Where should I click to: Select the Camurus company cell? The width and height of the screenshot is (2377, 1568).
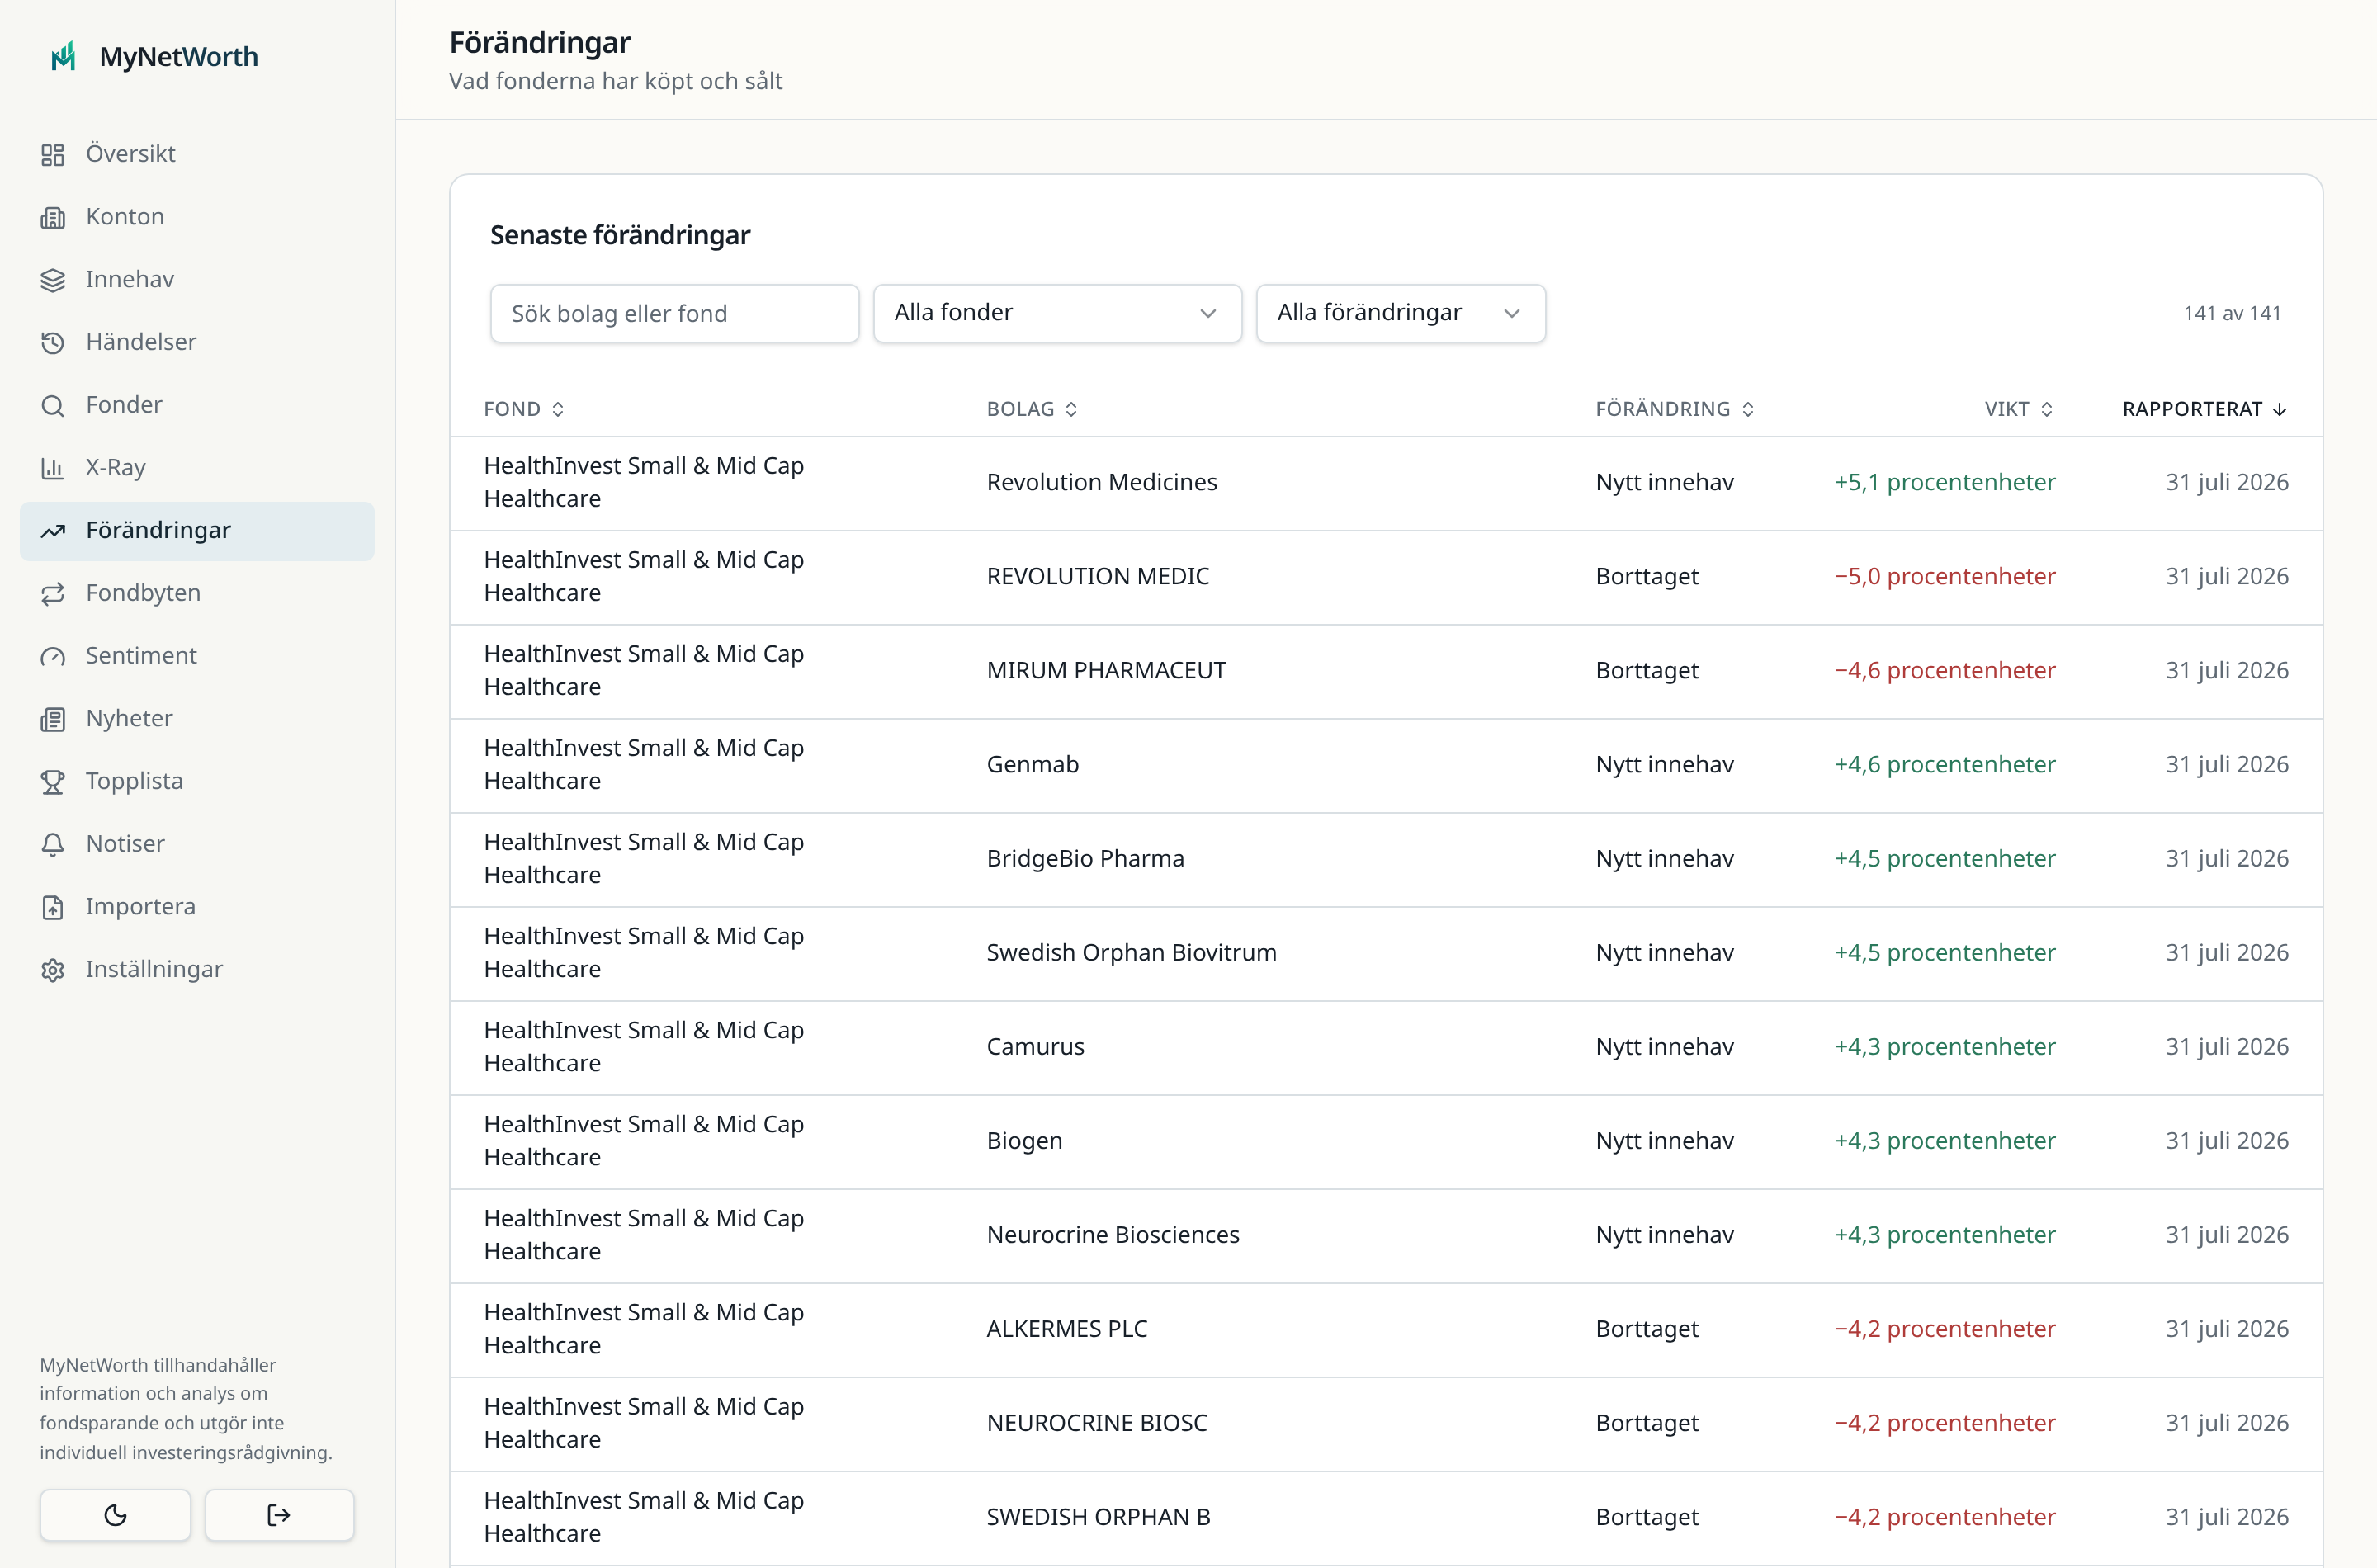1036,1047
